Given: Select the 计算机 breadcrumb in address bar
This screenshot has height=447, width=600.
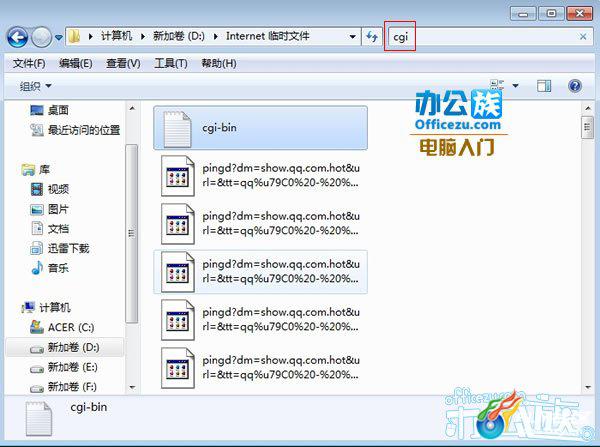Looking at the screenshot, I should [116, 36].
